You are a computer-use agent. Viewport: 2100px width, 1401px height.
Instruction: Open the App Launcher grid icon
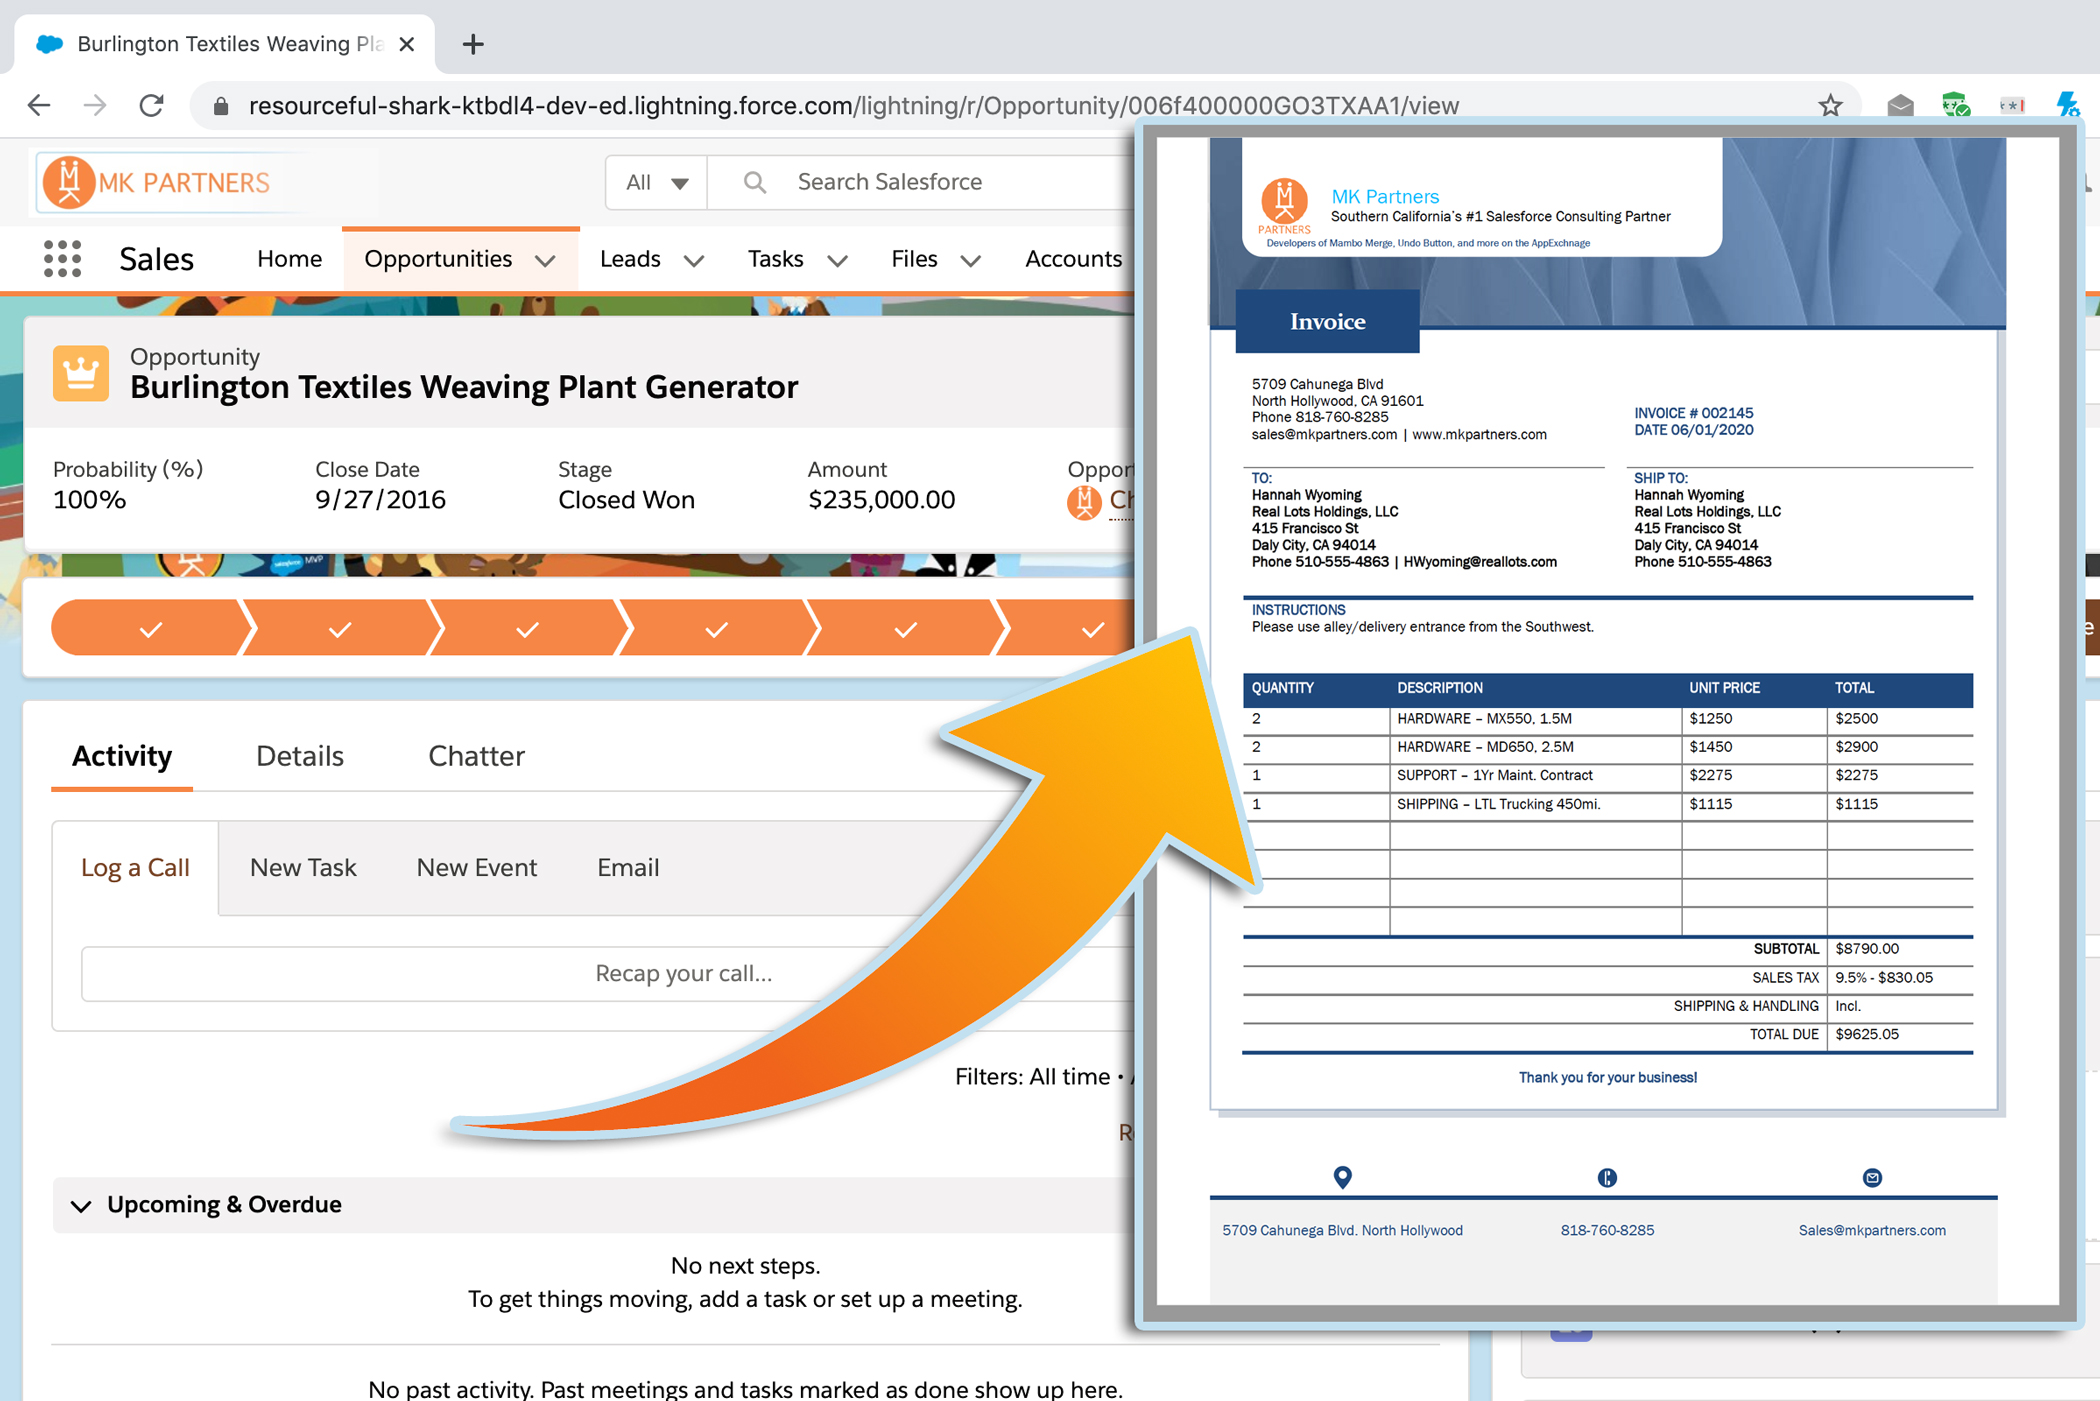62,259
